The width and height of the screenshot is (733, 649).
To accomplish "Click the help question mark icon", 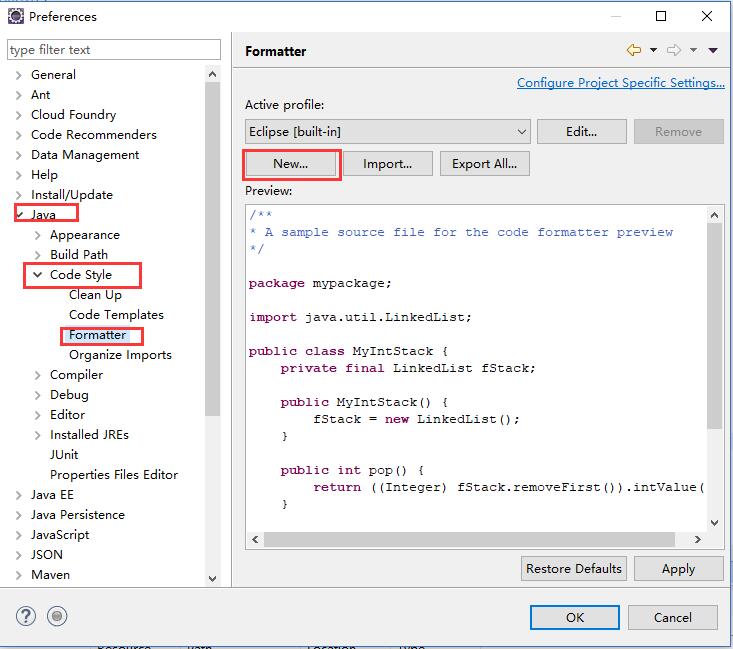I will 26,616.
